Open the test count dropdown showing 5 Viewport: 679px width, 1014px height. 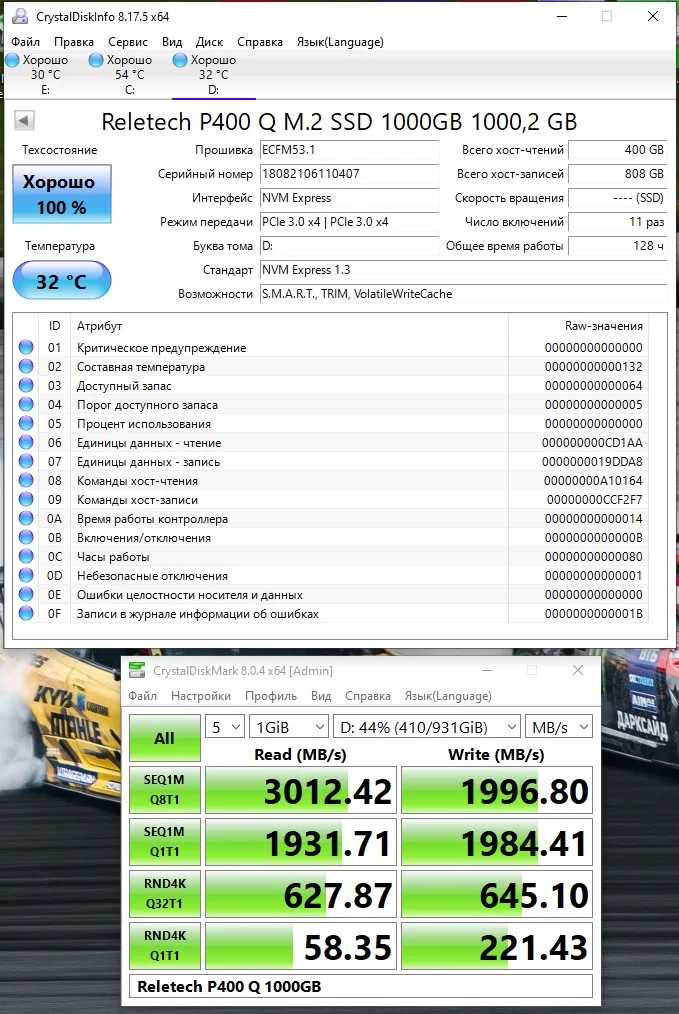[x=224, y=727]
